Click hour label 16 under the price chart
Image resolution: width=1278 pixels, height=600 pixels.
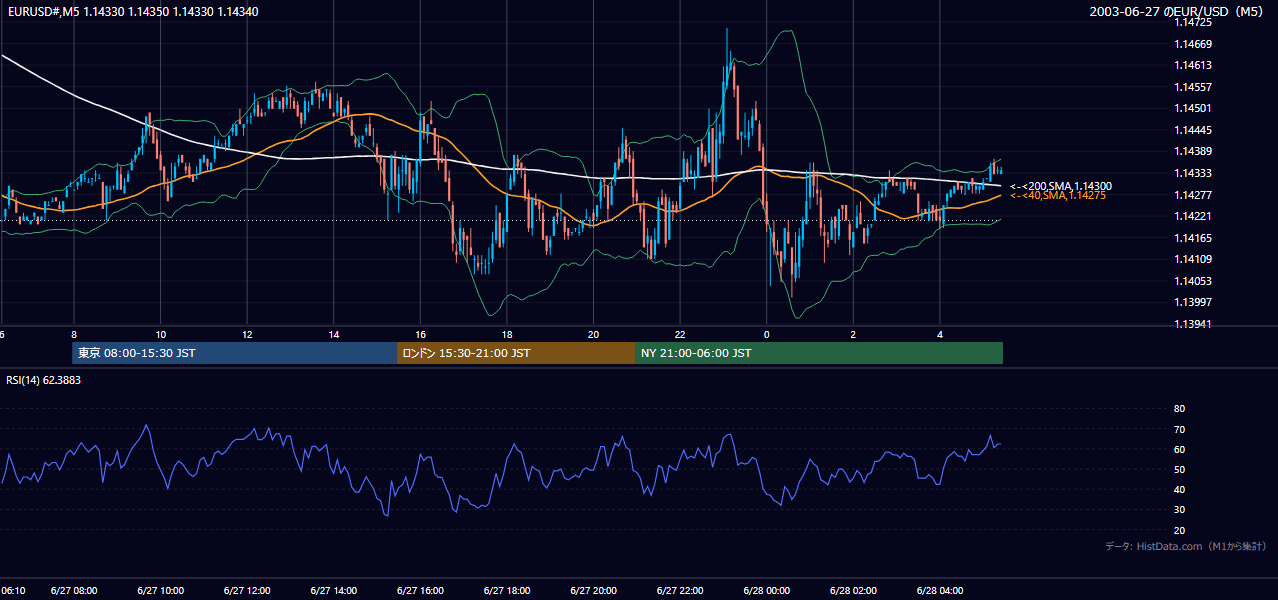click(x=420, y=334)
